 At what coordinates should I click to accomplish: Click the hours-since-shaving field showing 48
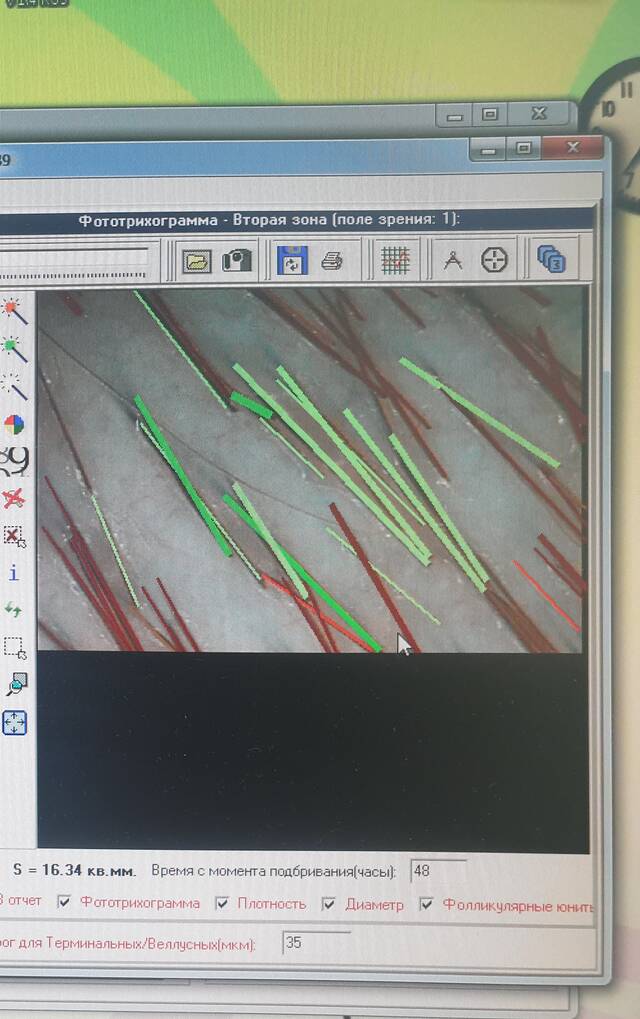point(439,871)
